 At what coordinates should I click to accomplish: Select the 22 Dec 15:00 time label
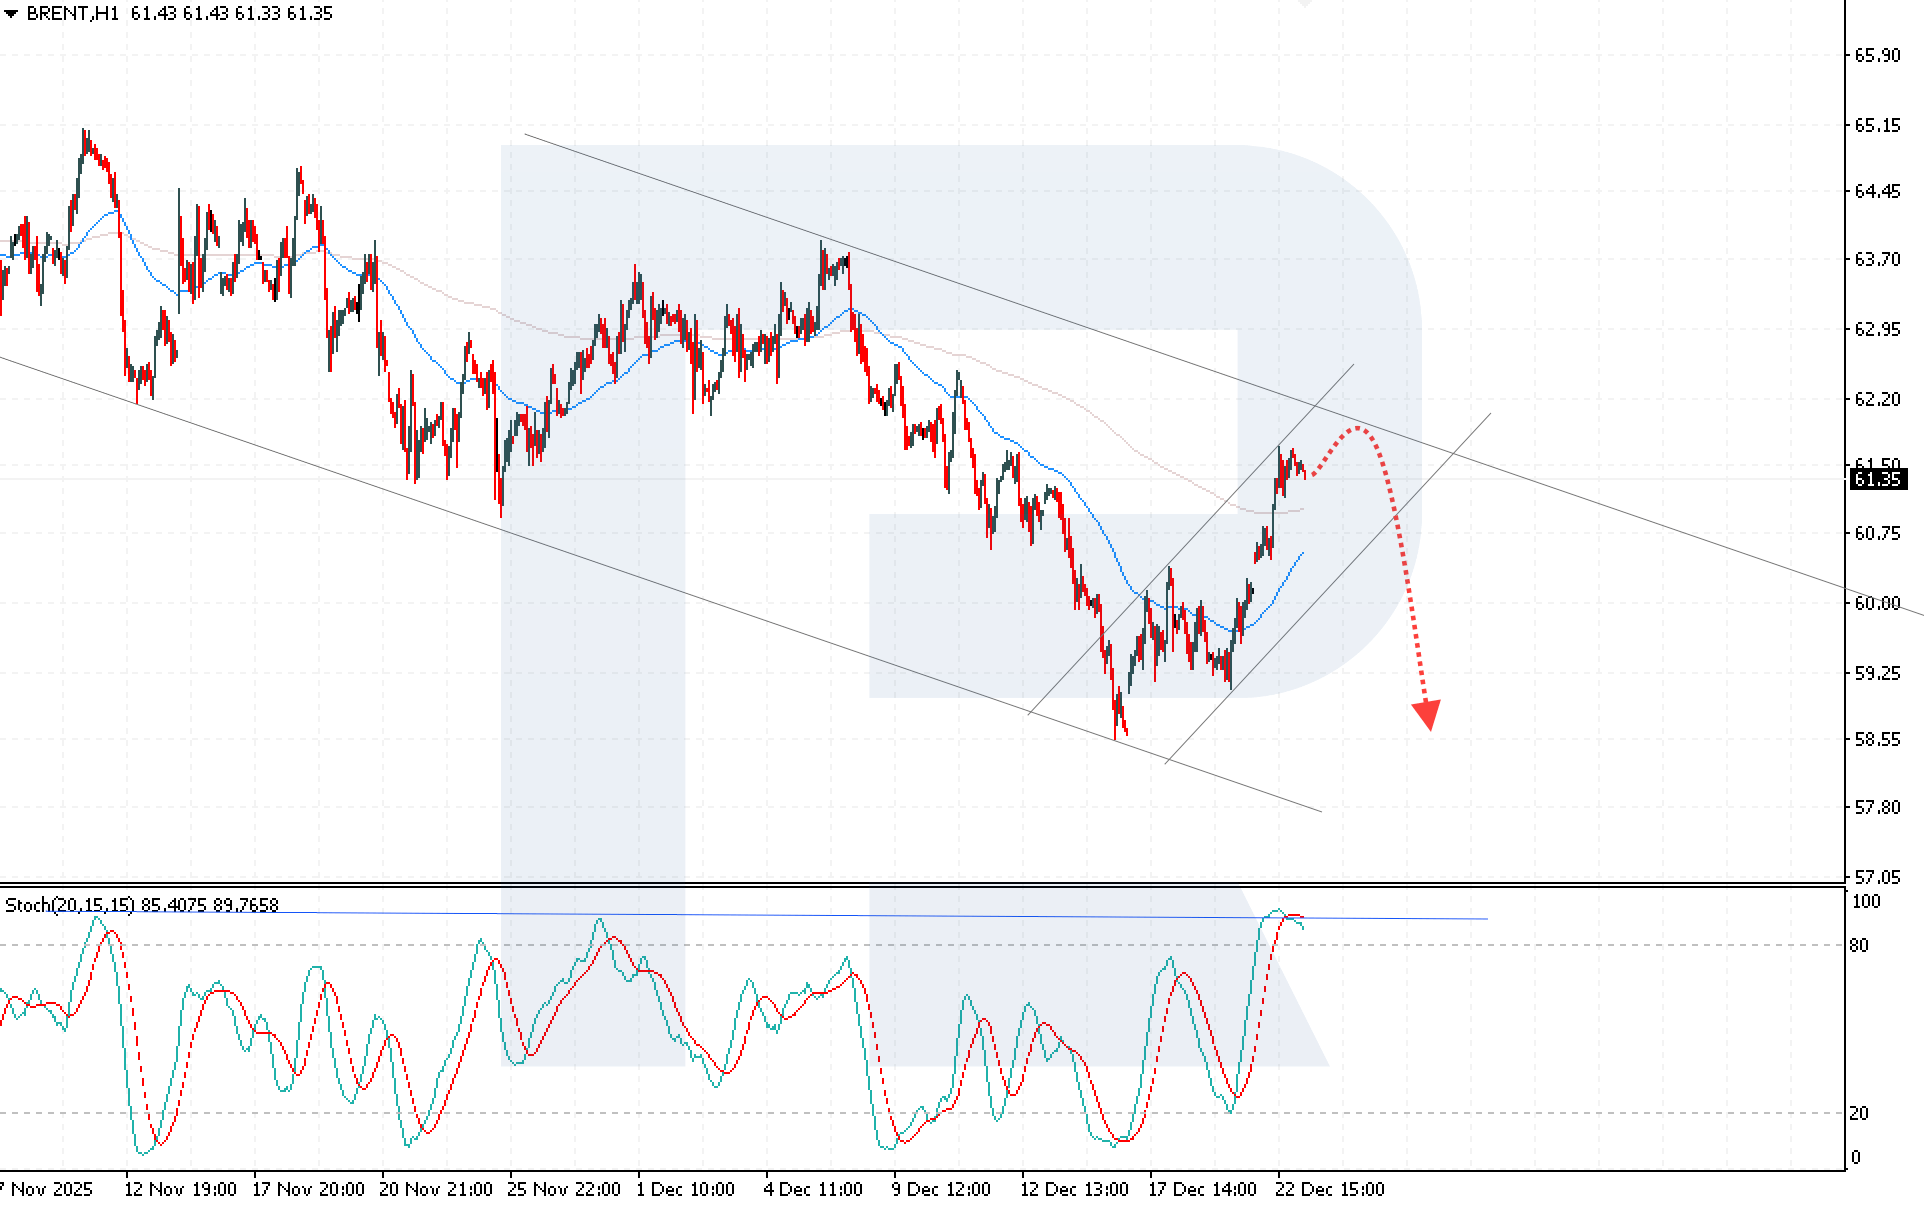[1329, 1189]
